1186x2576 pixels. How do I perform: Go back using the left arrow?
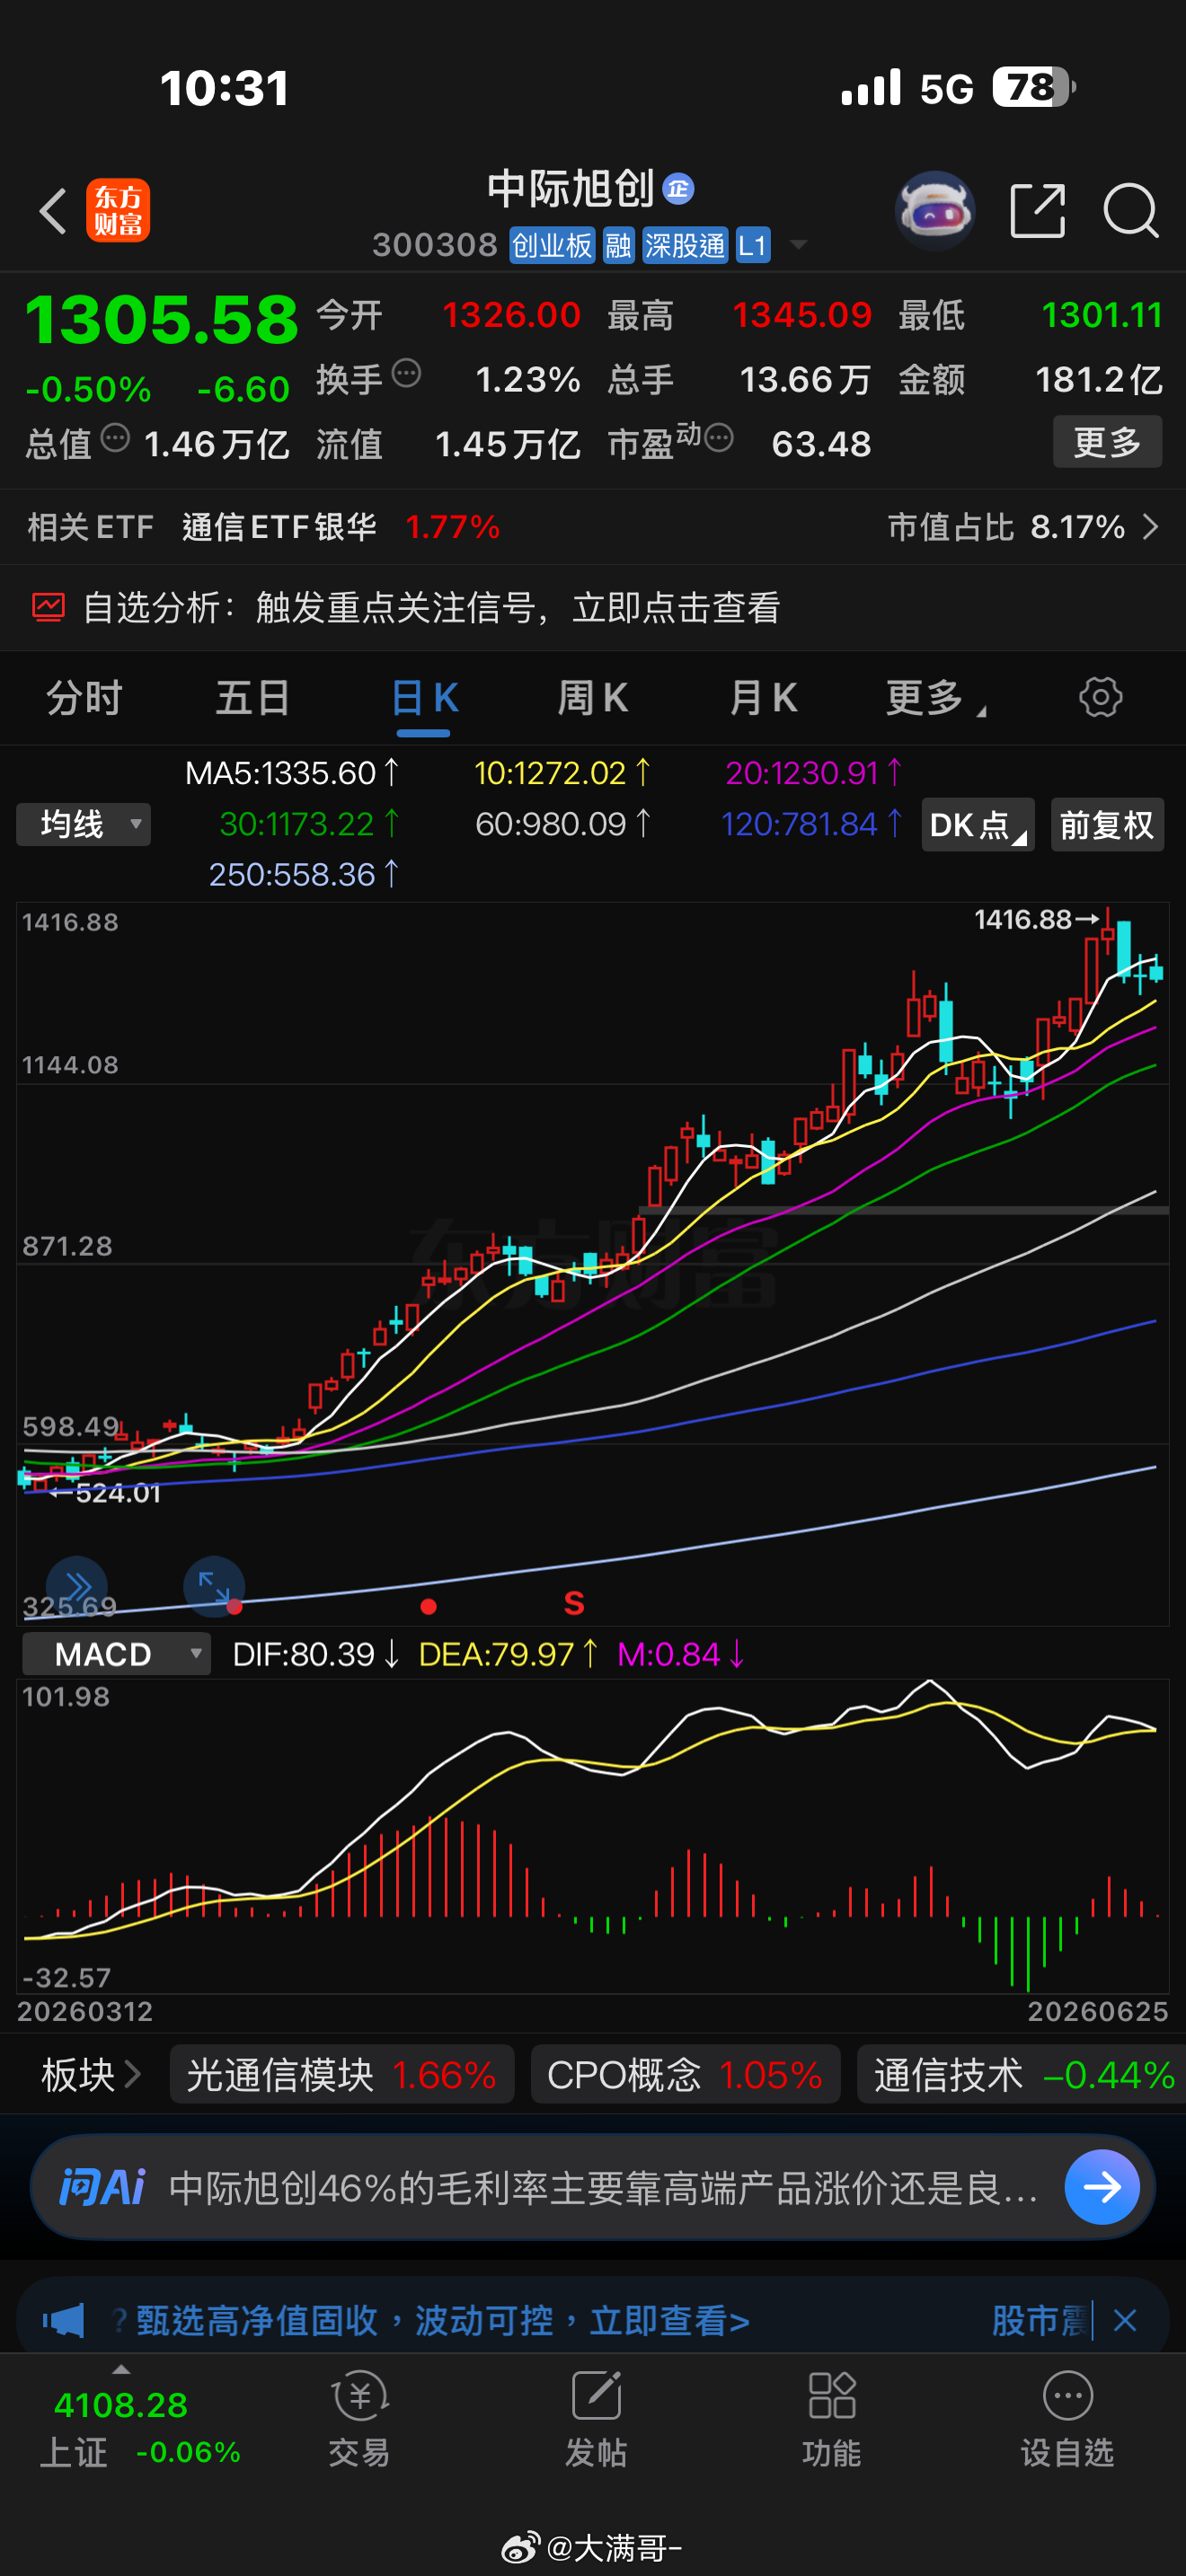click(x=53, y=211)
